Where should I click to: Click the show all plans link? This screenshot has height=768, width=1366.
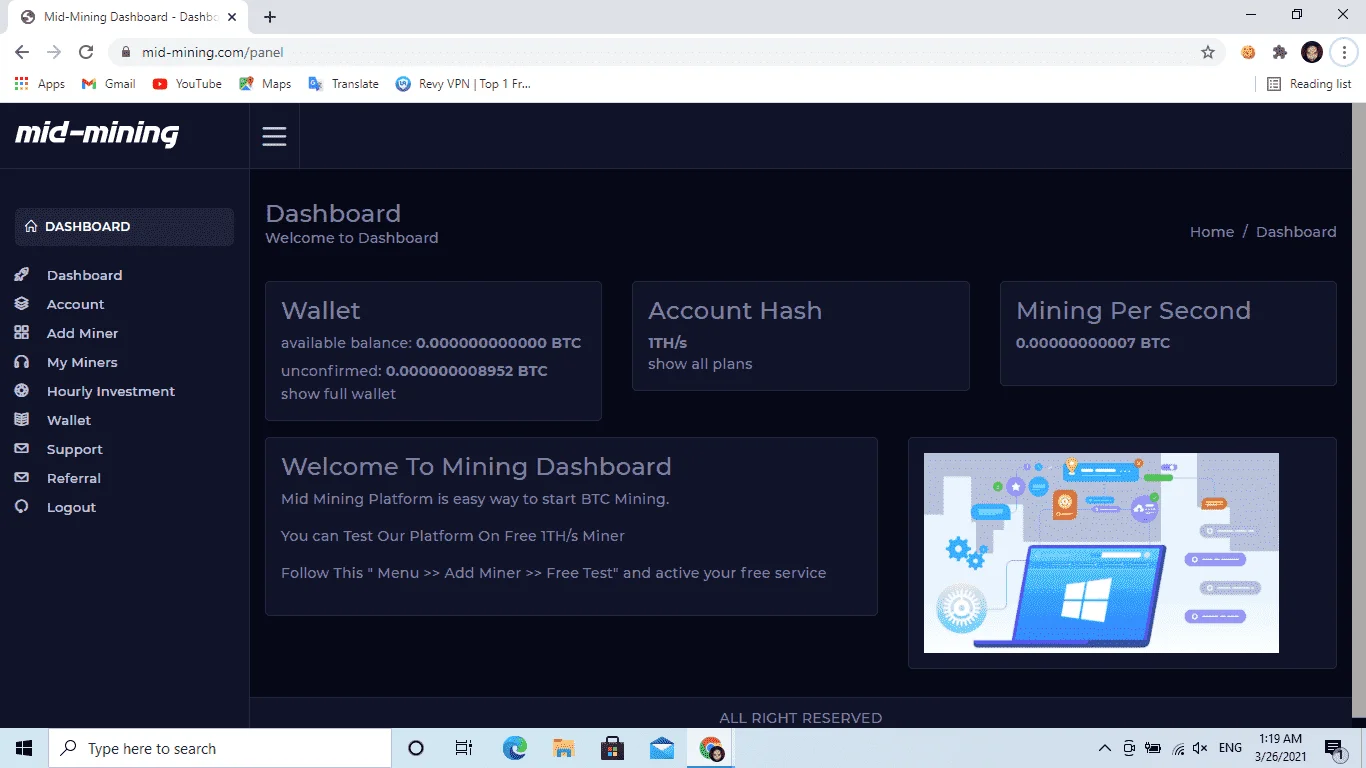point(700,364)
